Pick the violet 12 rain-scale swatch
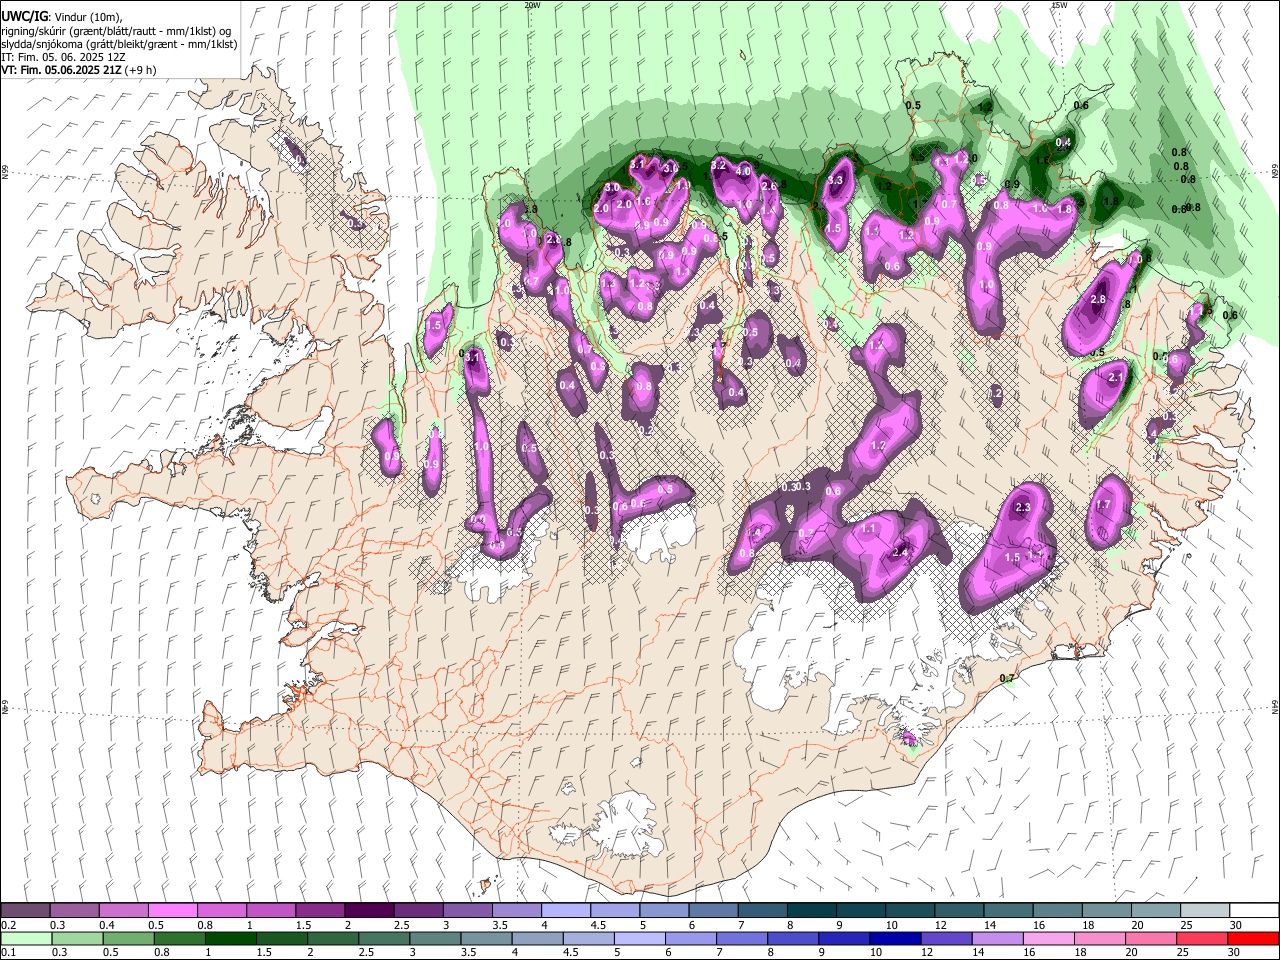This screenshot has width=1280, height=960. pyautogui.click(x=947, y=938)
